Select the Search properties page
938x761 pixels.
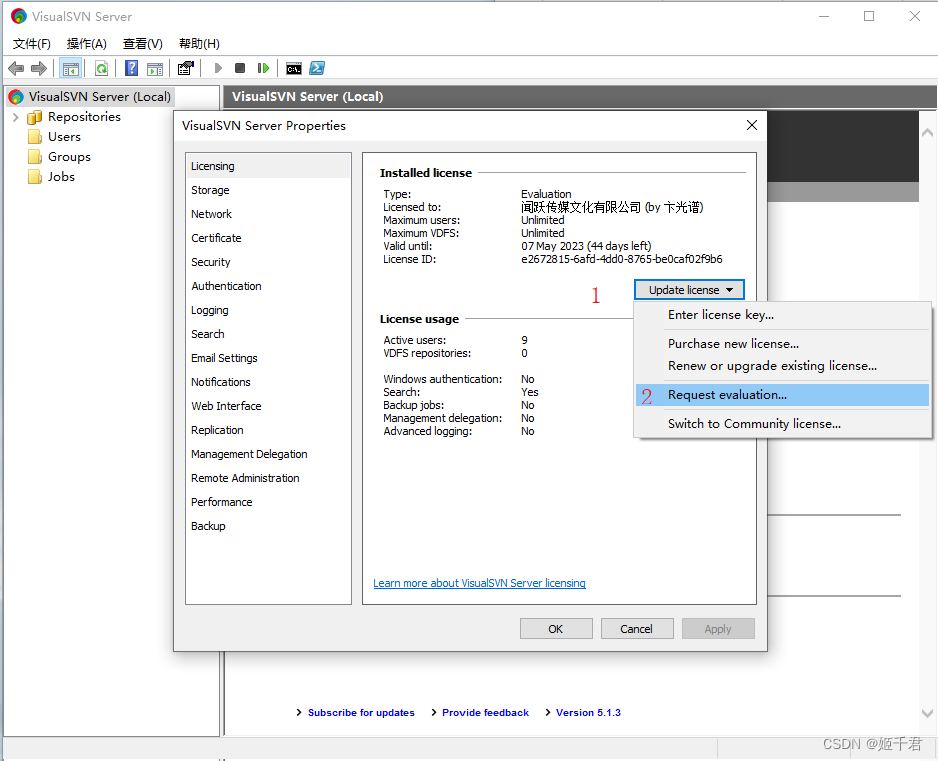click(x=268, y=334)
